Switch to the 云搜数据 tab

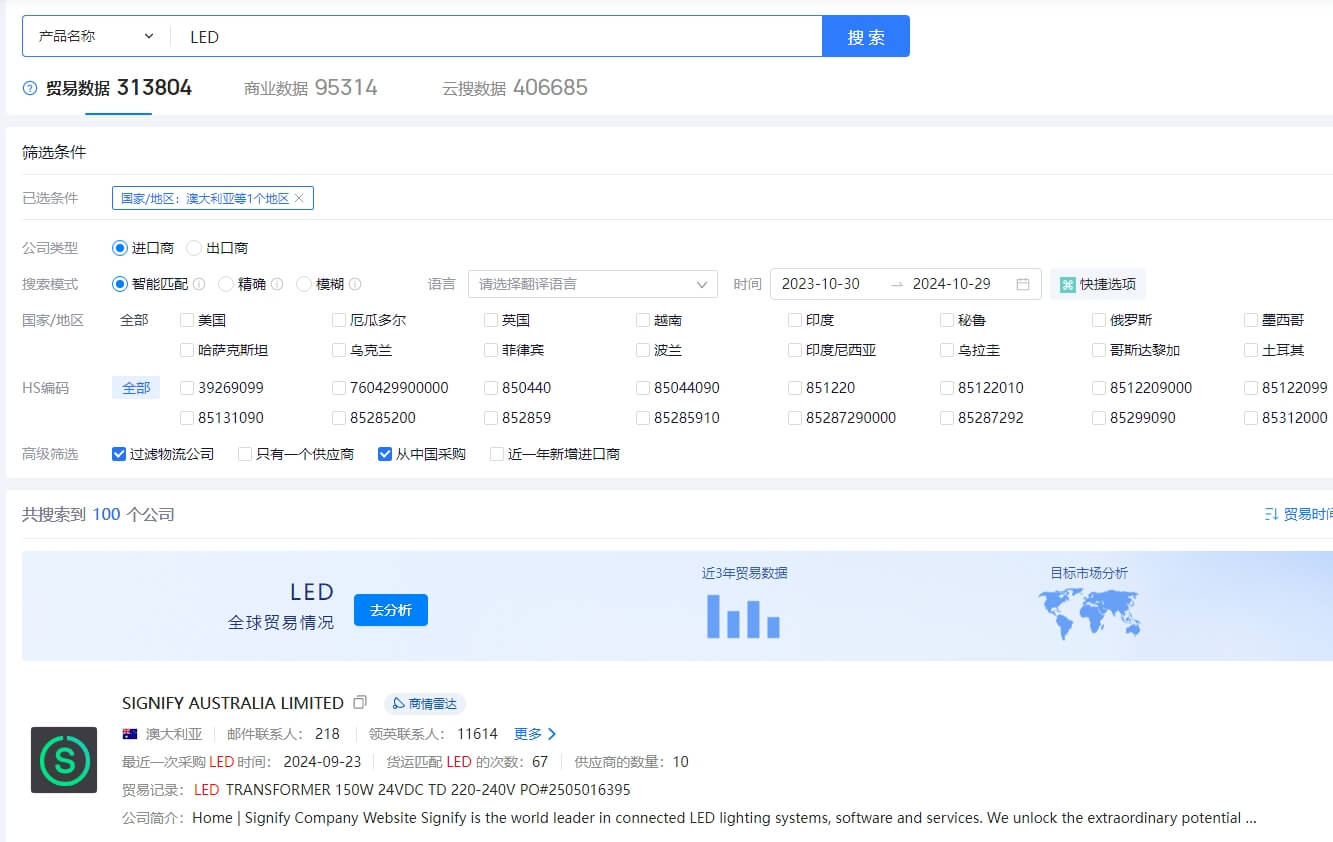[514, 88]
